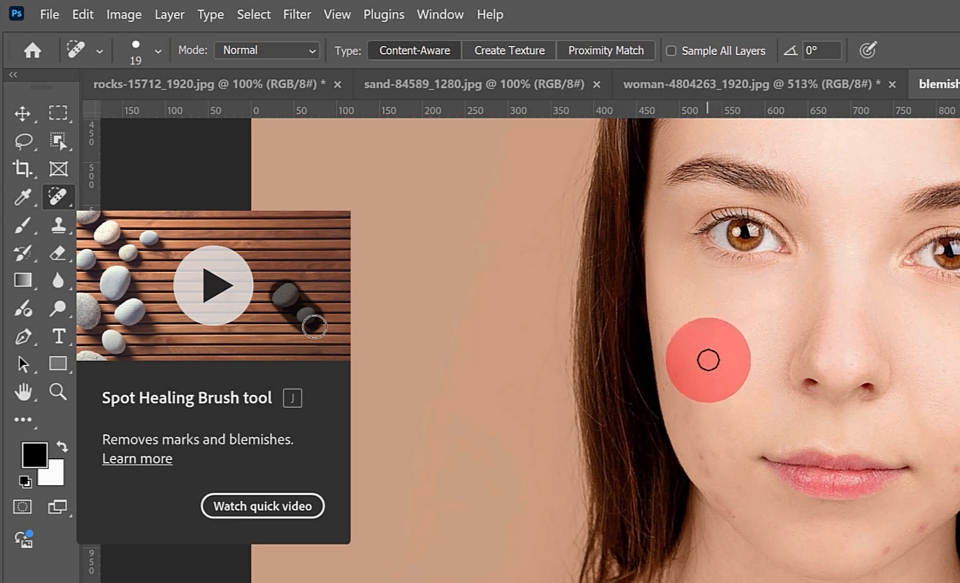
Task: Open the Layer menu
Action: point(170,14)
